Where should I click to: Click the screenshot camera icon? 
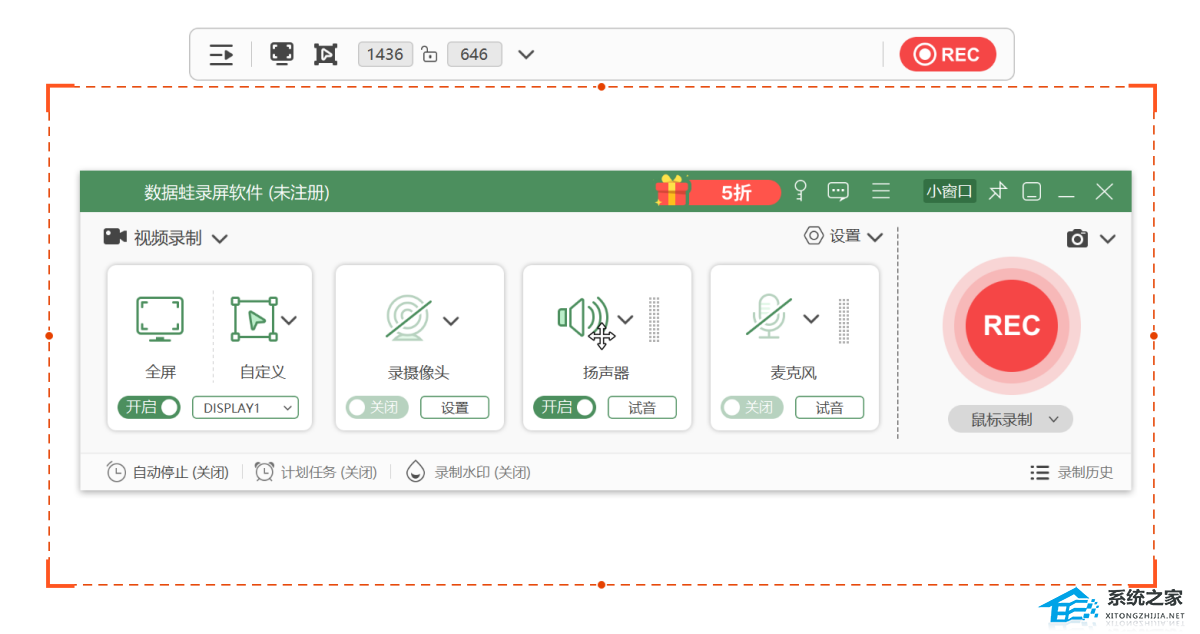tap(1077, 238)
